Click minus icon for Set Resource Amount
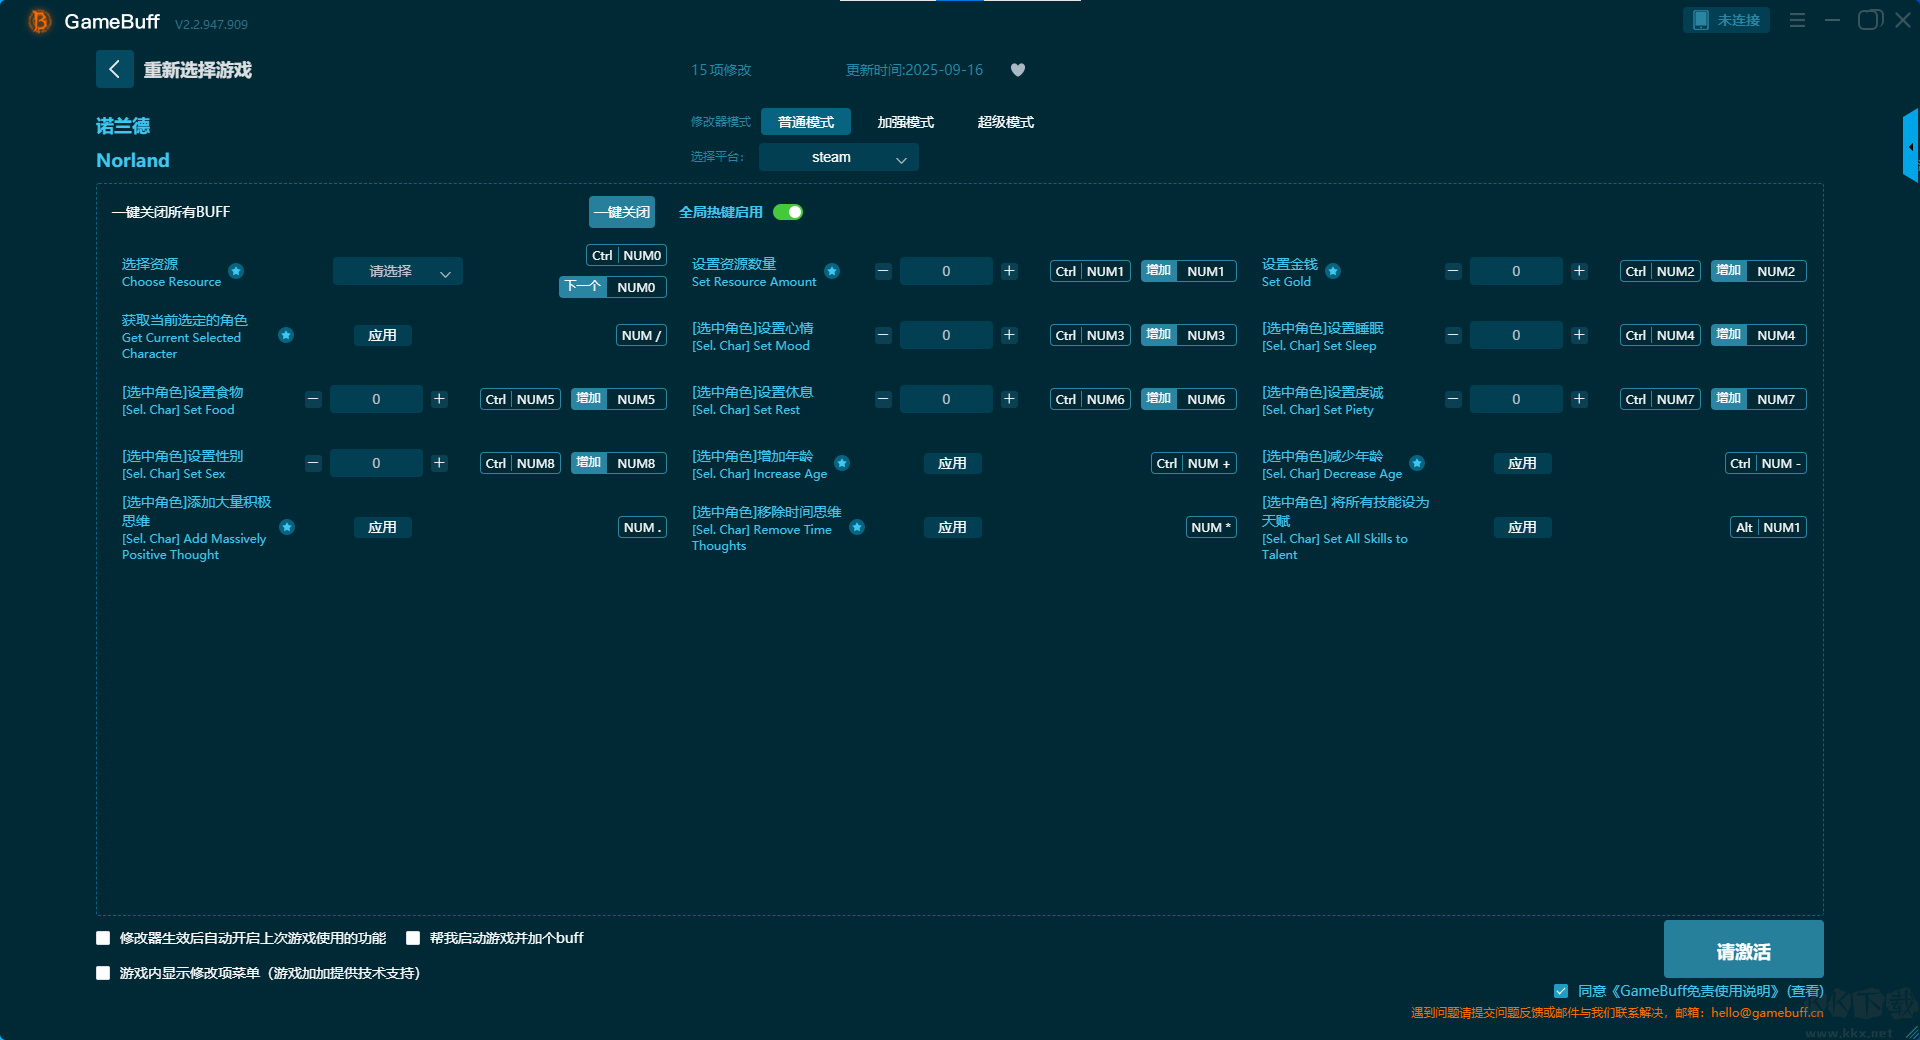Screen dimensions: 1920x1040 pos(883,271)
